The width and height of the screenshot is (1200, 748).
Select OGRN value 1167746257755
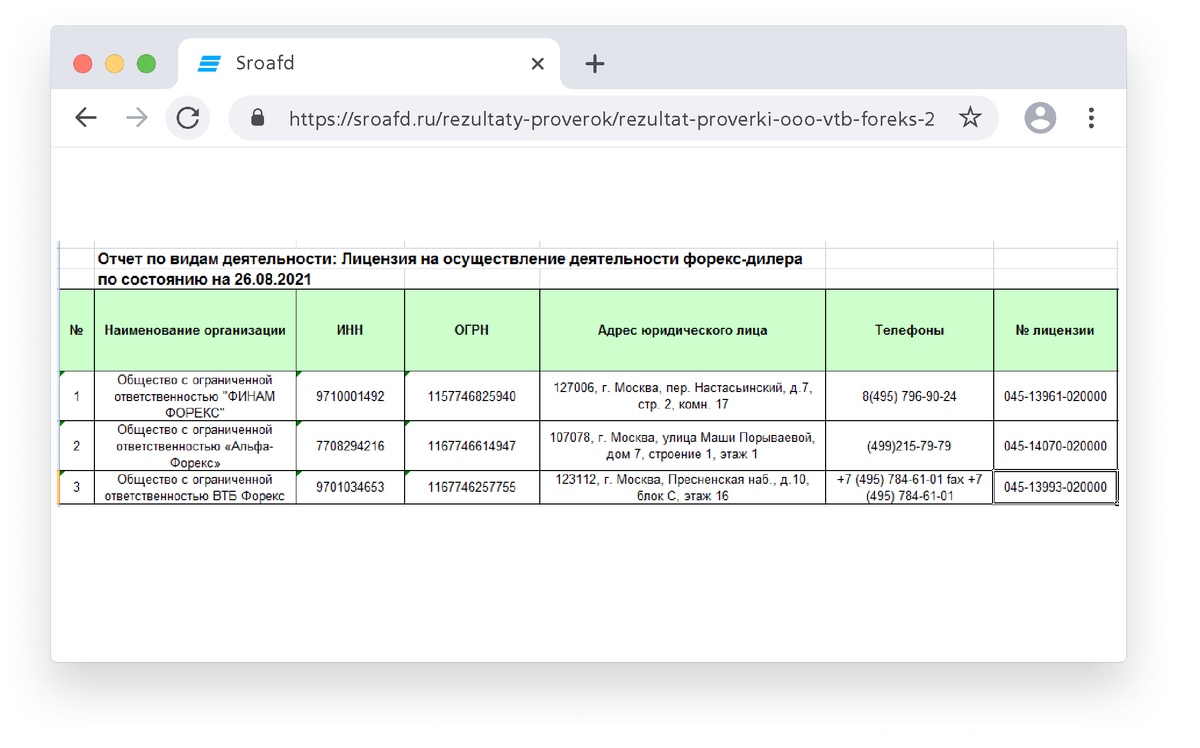tap(472, 488)
